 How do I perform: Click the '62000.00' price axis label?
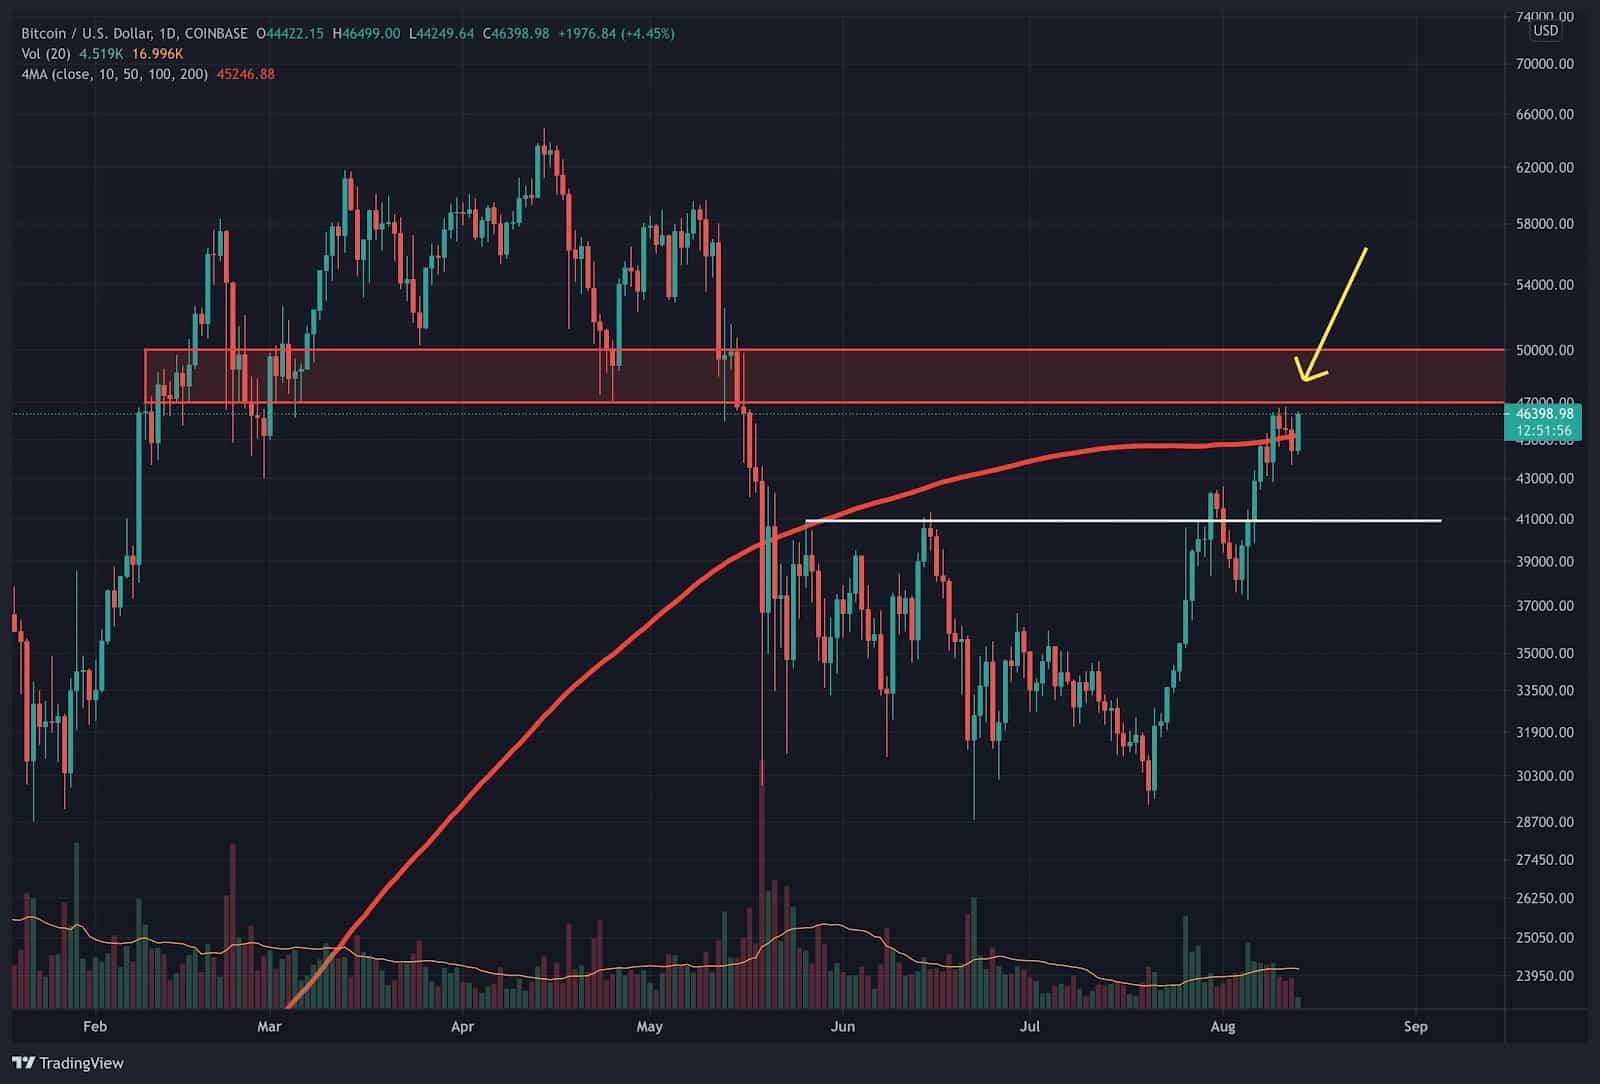[1544, 168]
